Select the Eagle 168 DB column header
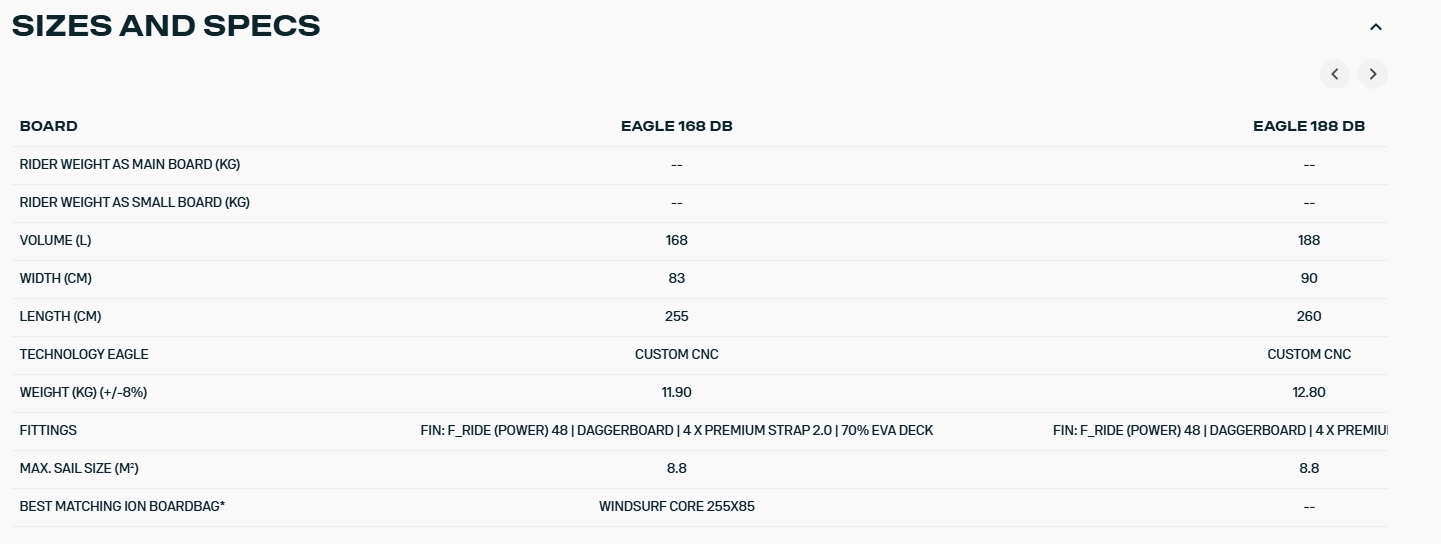The image size is (1441, 544). point(676,126)
